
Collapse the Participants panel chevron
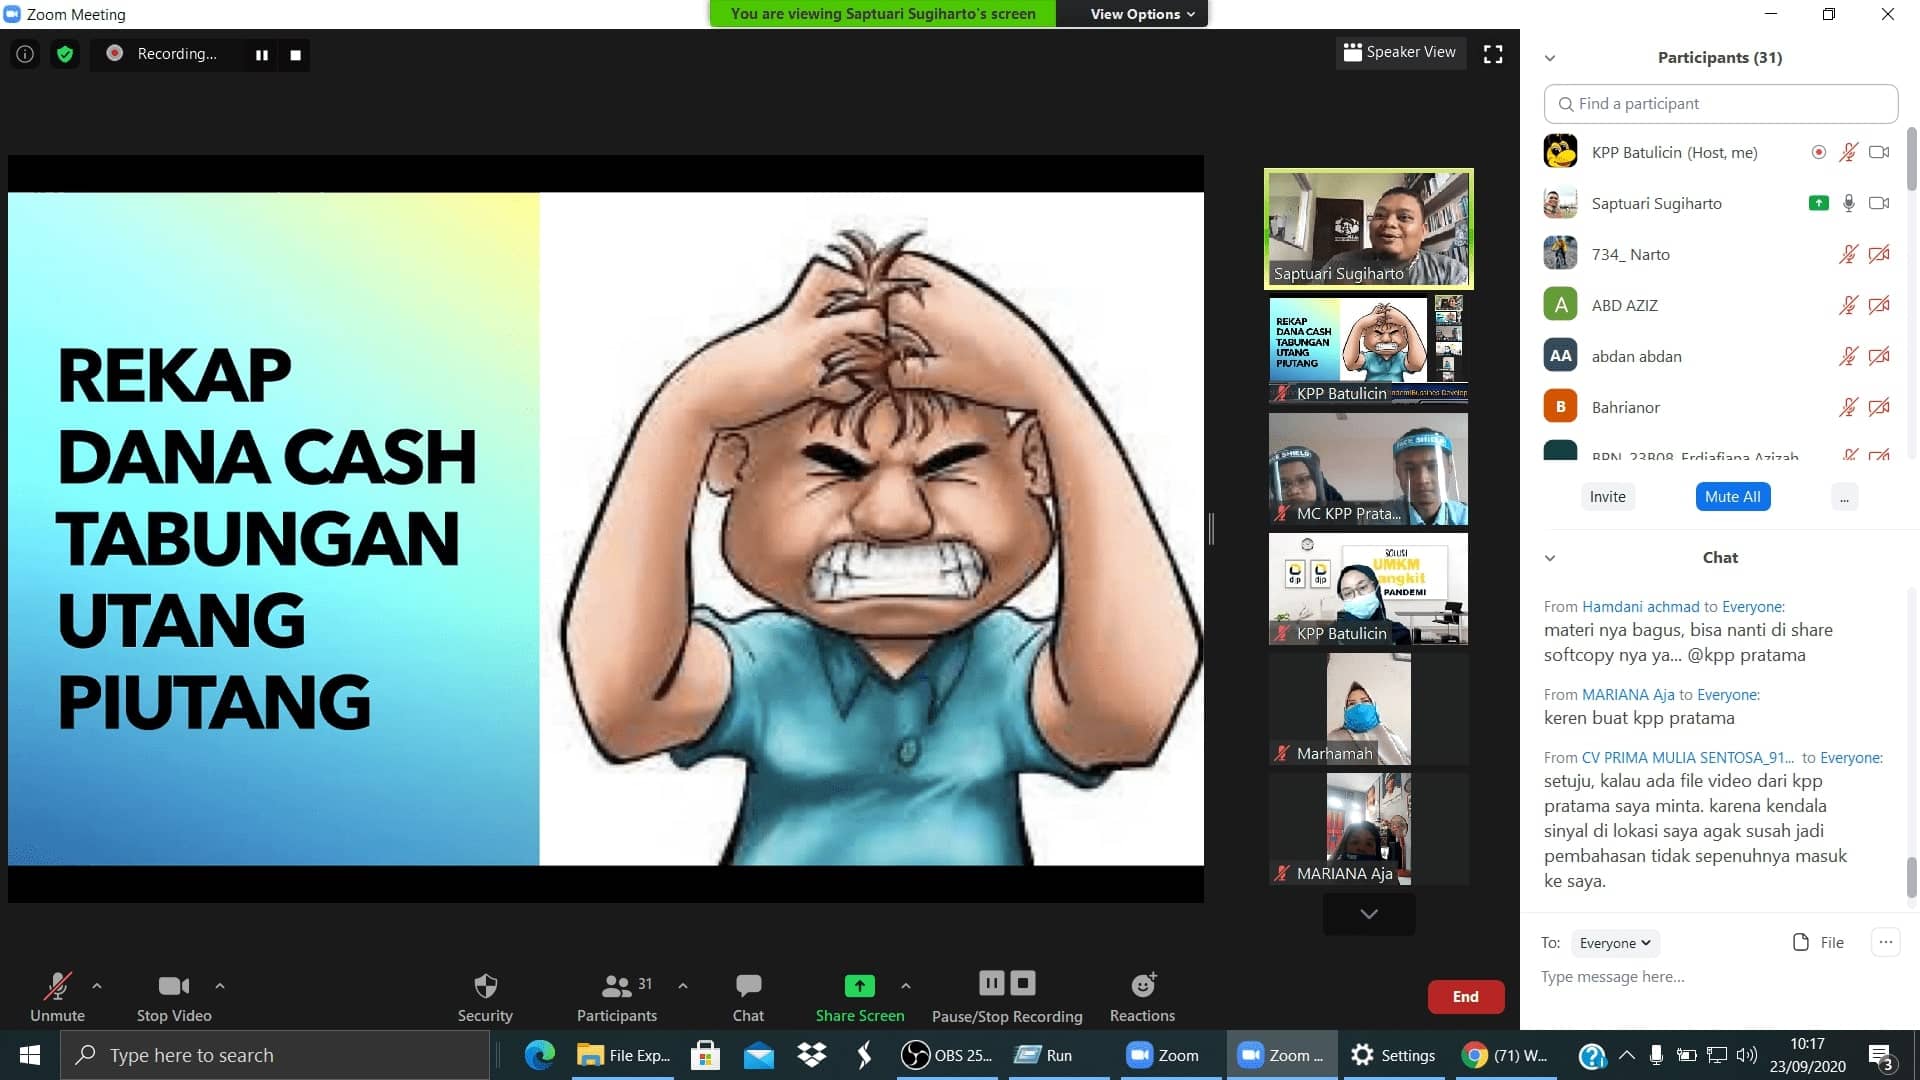[x=1550, y=58]
